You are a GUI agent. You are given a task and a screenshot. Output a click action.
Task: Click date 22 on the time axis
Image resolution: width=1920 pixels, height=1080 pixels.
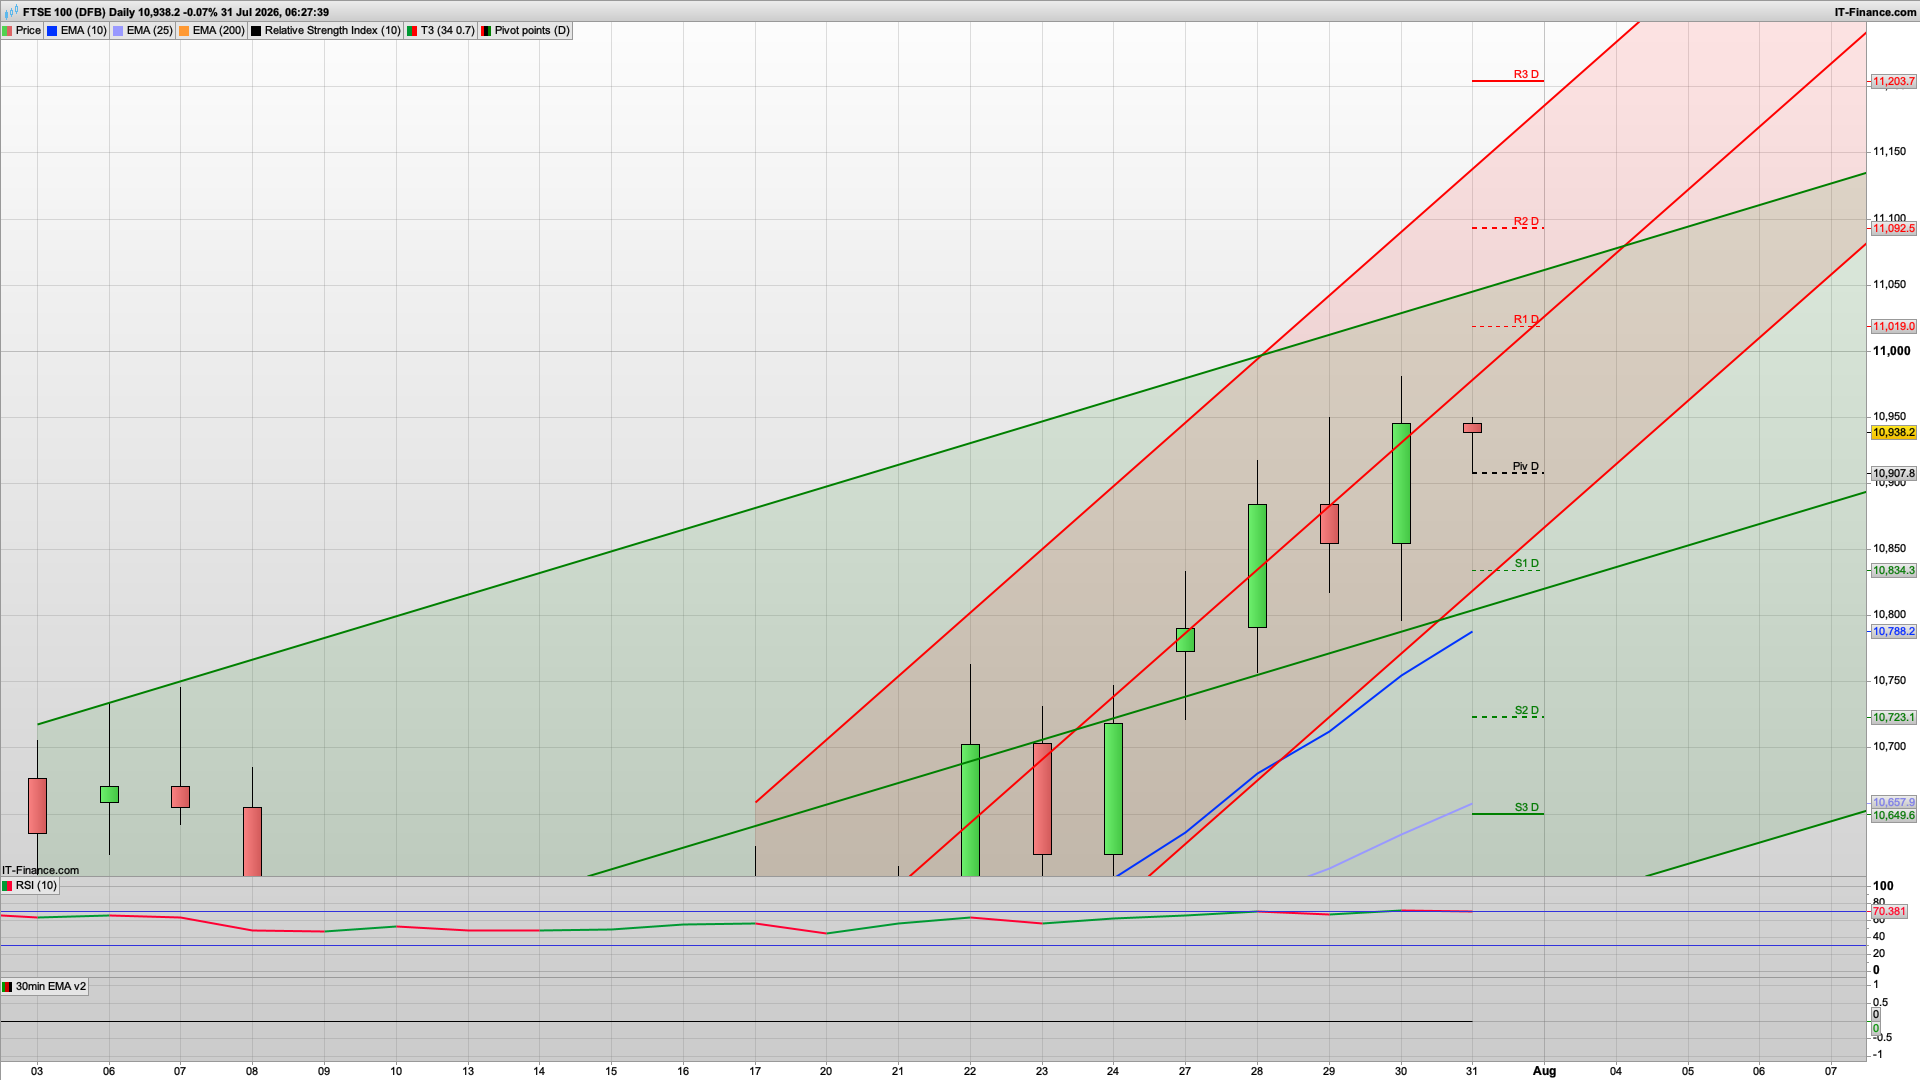tap(970, 1071)
